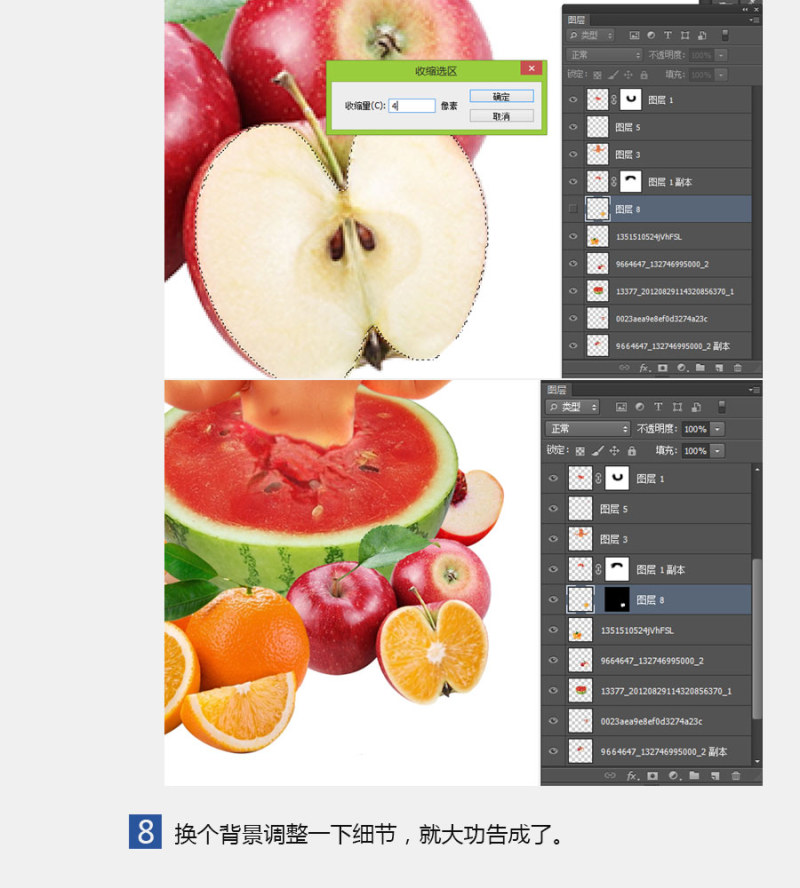The width and height of the screenshot is (800, 888).
Task: Hide layer 1351510524jVhFSL in watermelon-side panel
Action: 553,630
